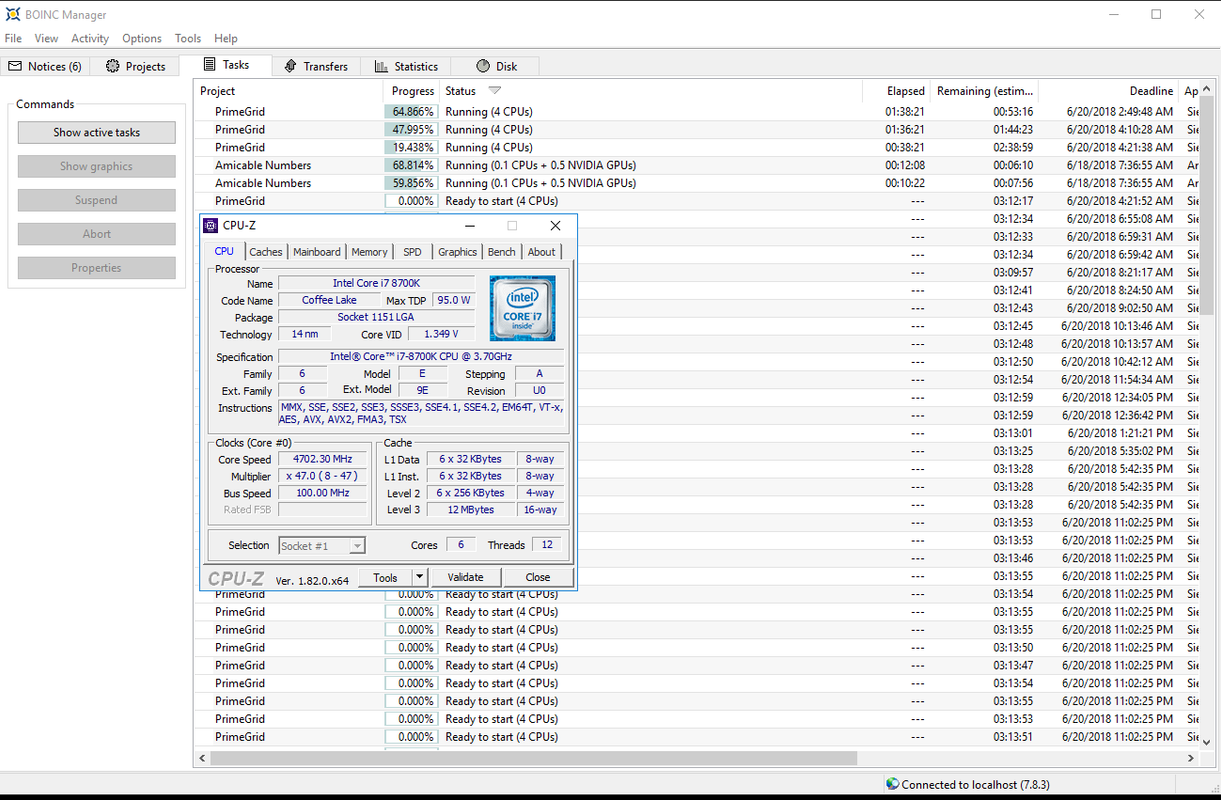Select the Amicable Numbers task at 59.856%
Screen dimensions: 1221x800
[x=696, y=183]
